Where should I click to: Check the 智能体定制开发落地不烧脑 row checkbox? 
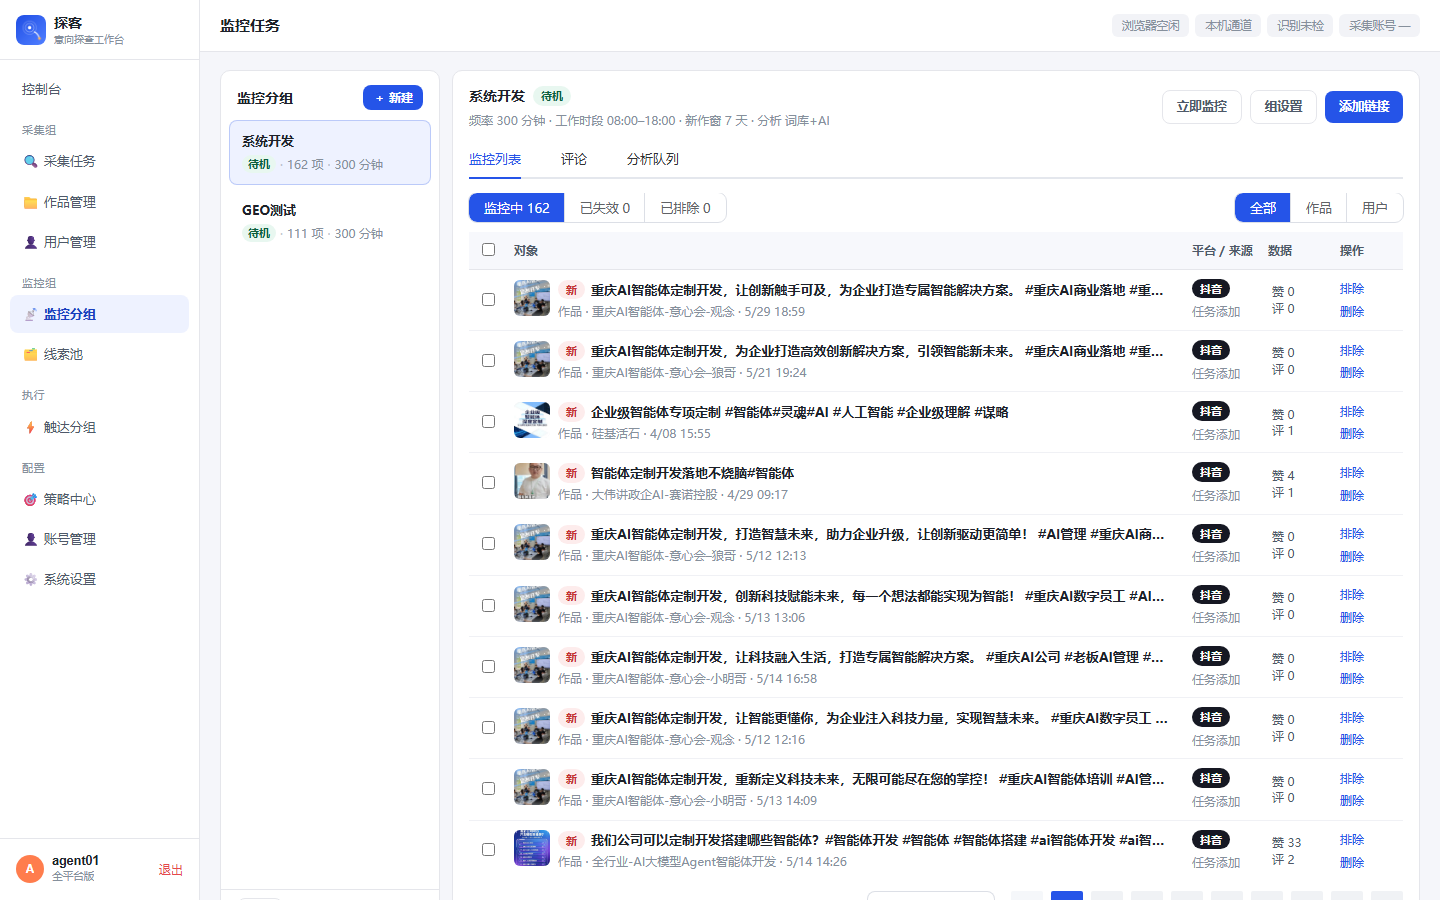488,482
